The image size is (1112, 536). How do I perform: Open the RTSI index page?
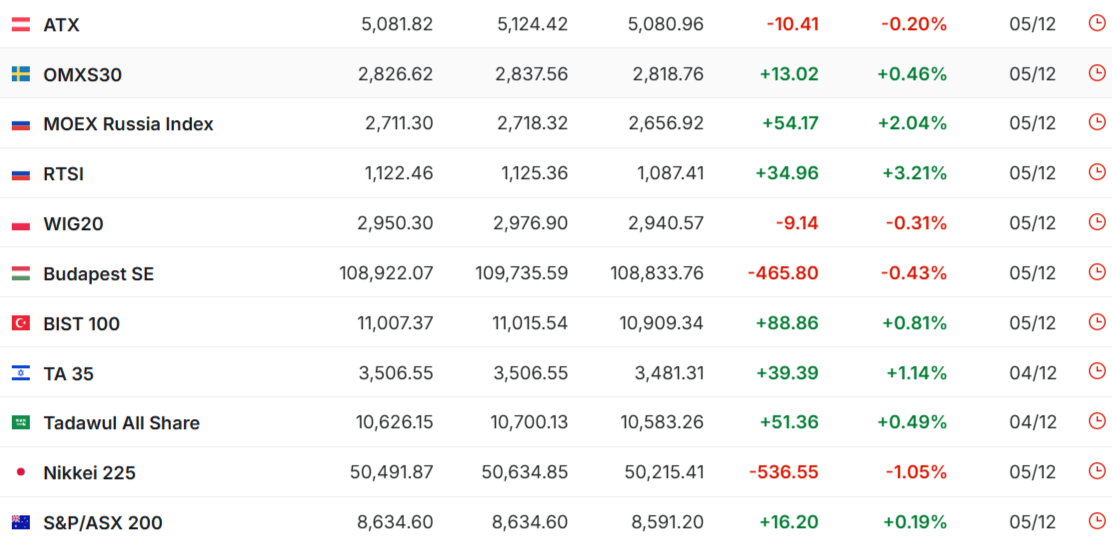click(63, 174)
